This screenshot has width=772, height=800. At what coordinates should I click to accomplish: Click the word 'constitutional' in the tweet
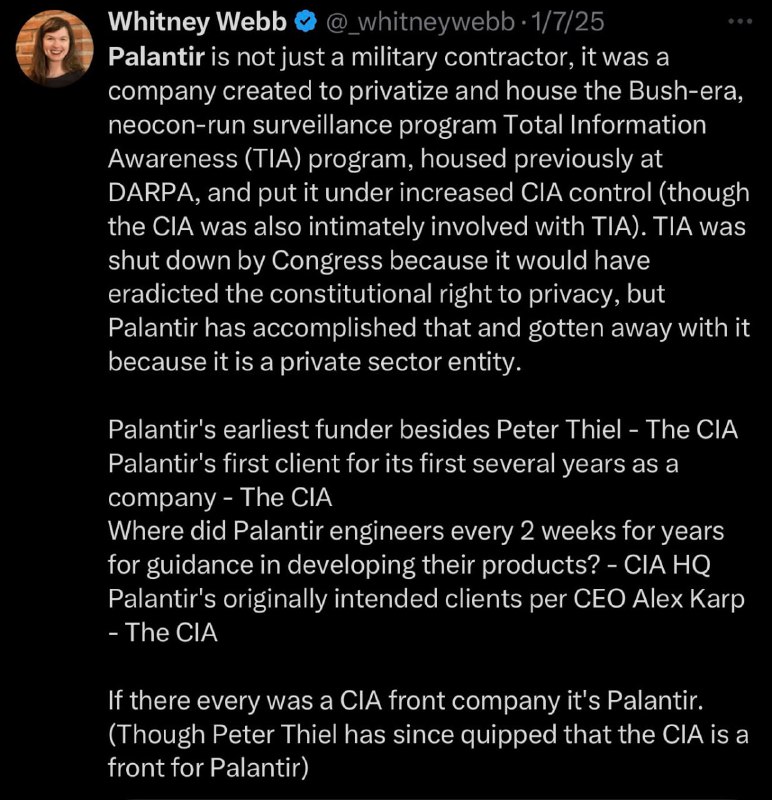pos(351,294)
